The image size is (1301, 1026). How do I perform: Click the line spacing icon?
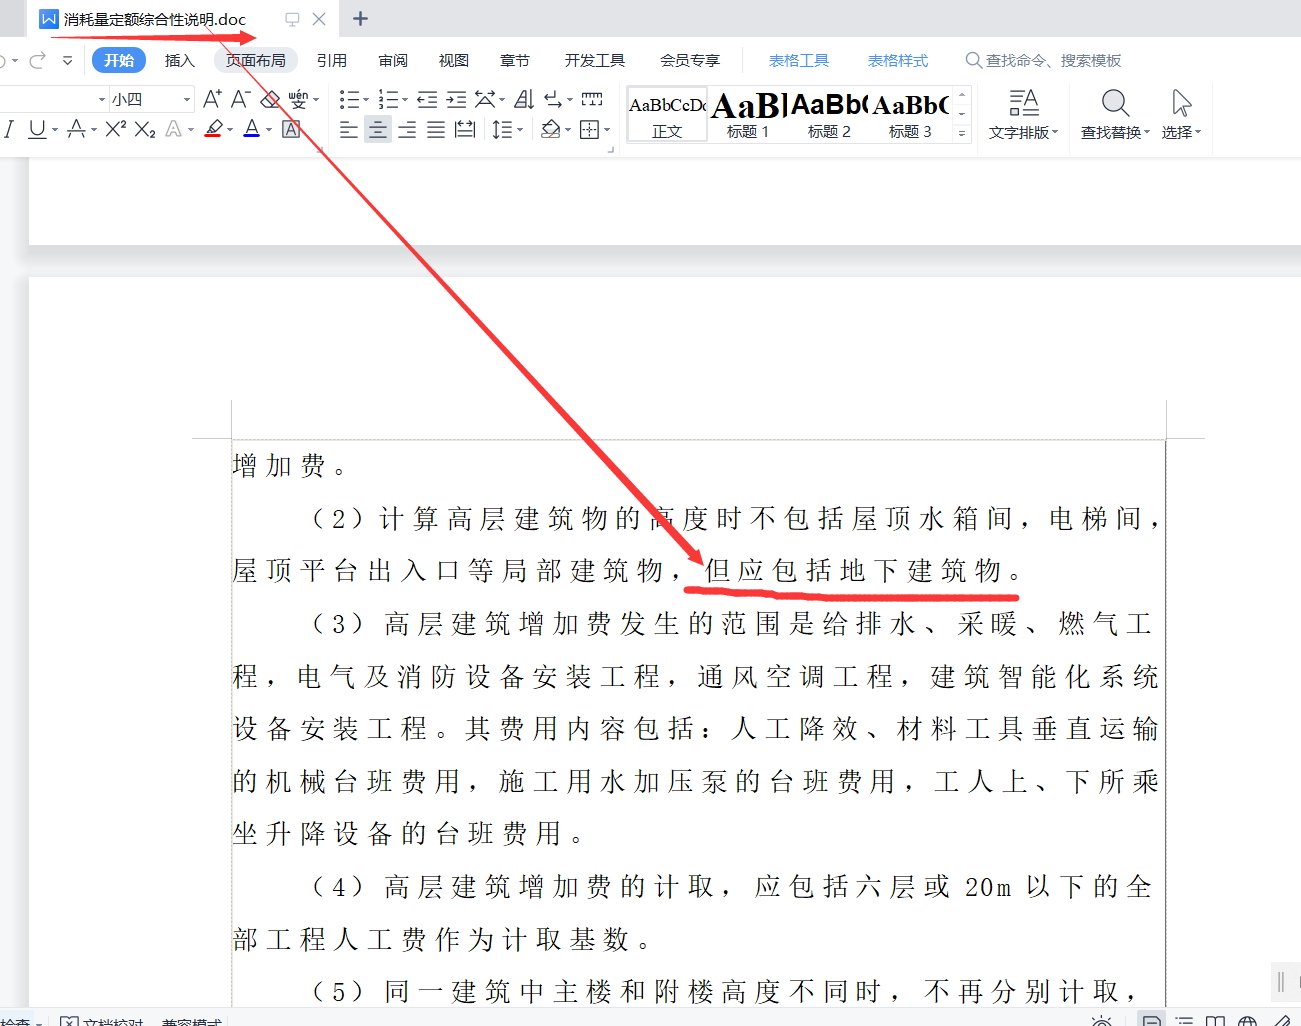click(x=503, y=129)
